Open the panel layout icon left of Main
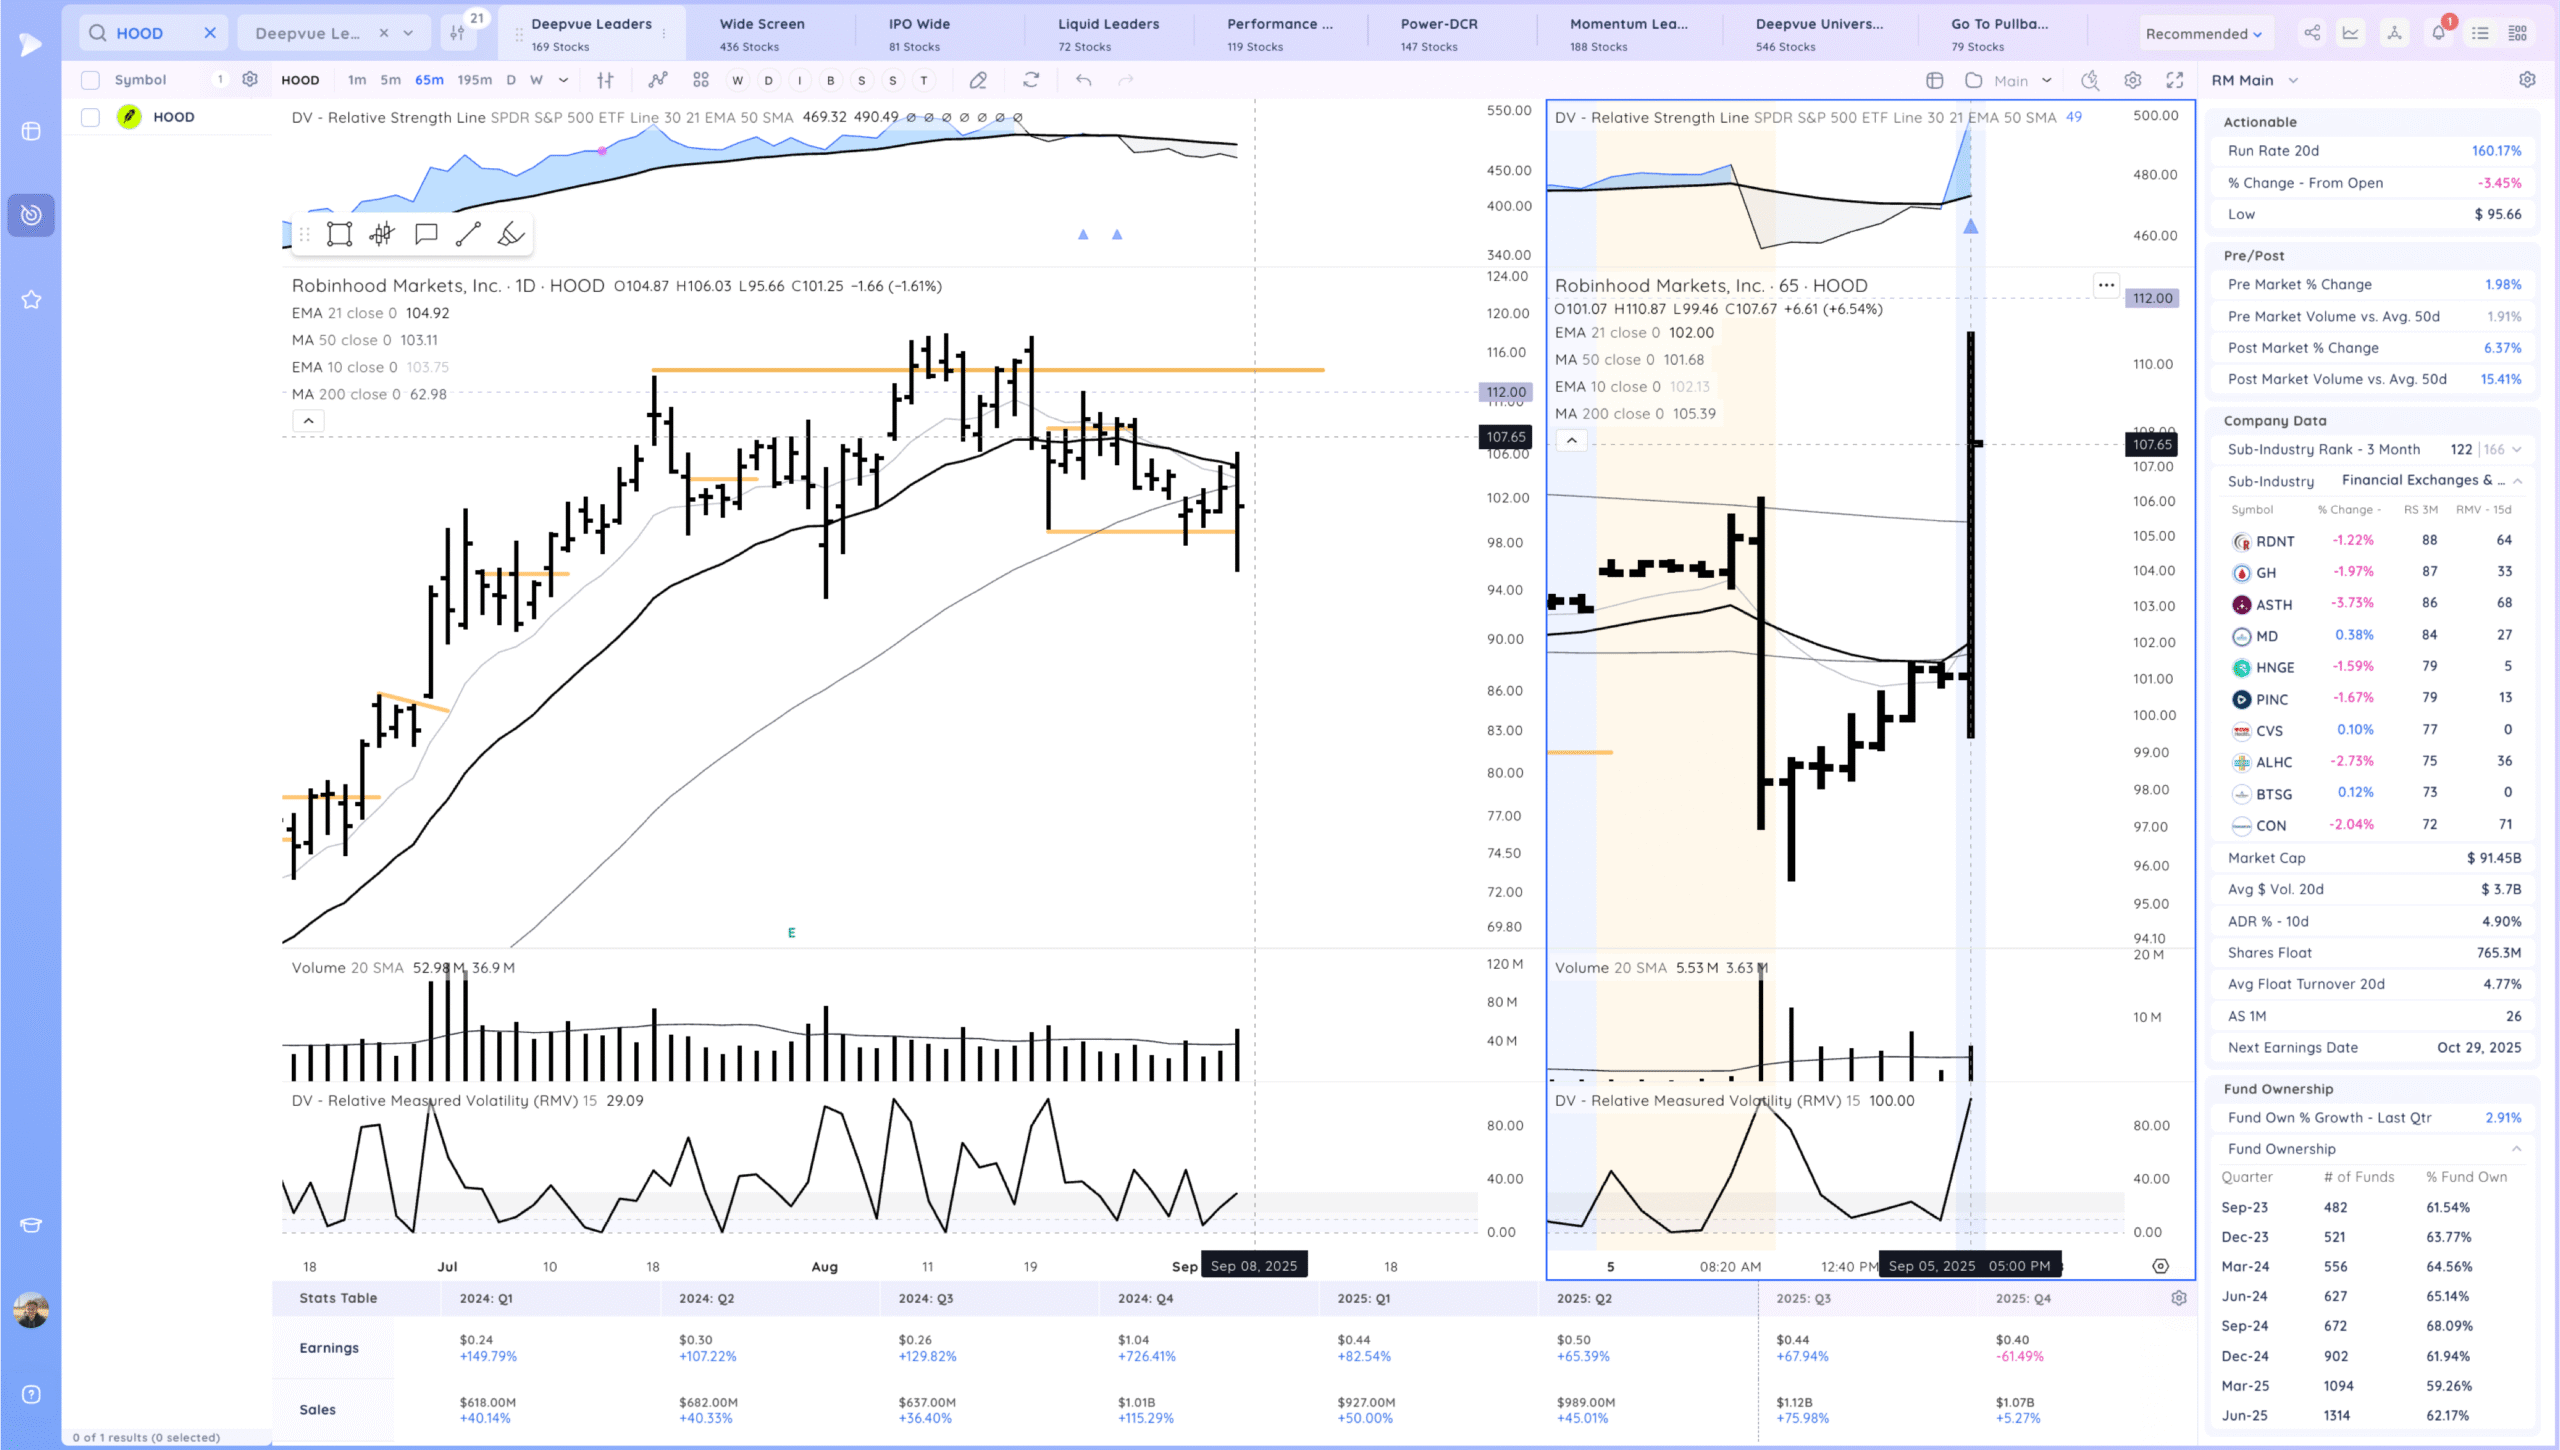Image resolution: width=2560 pixels, height=1450 pixels. [x=1934, y=80]
